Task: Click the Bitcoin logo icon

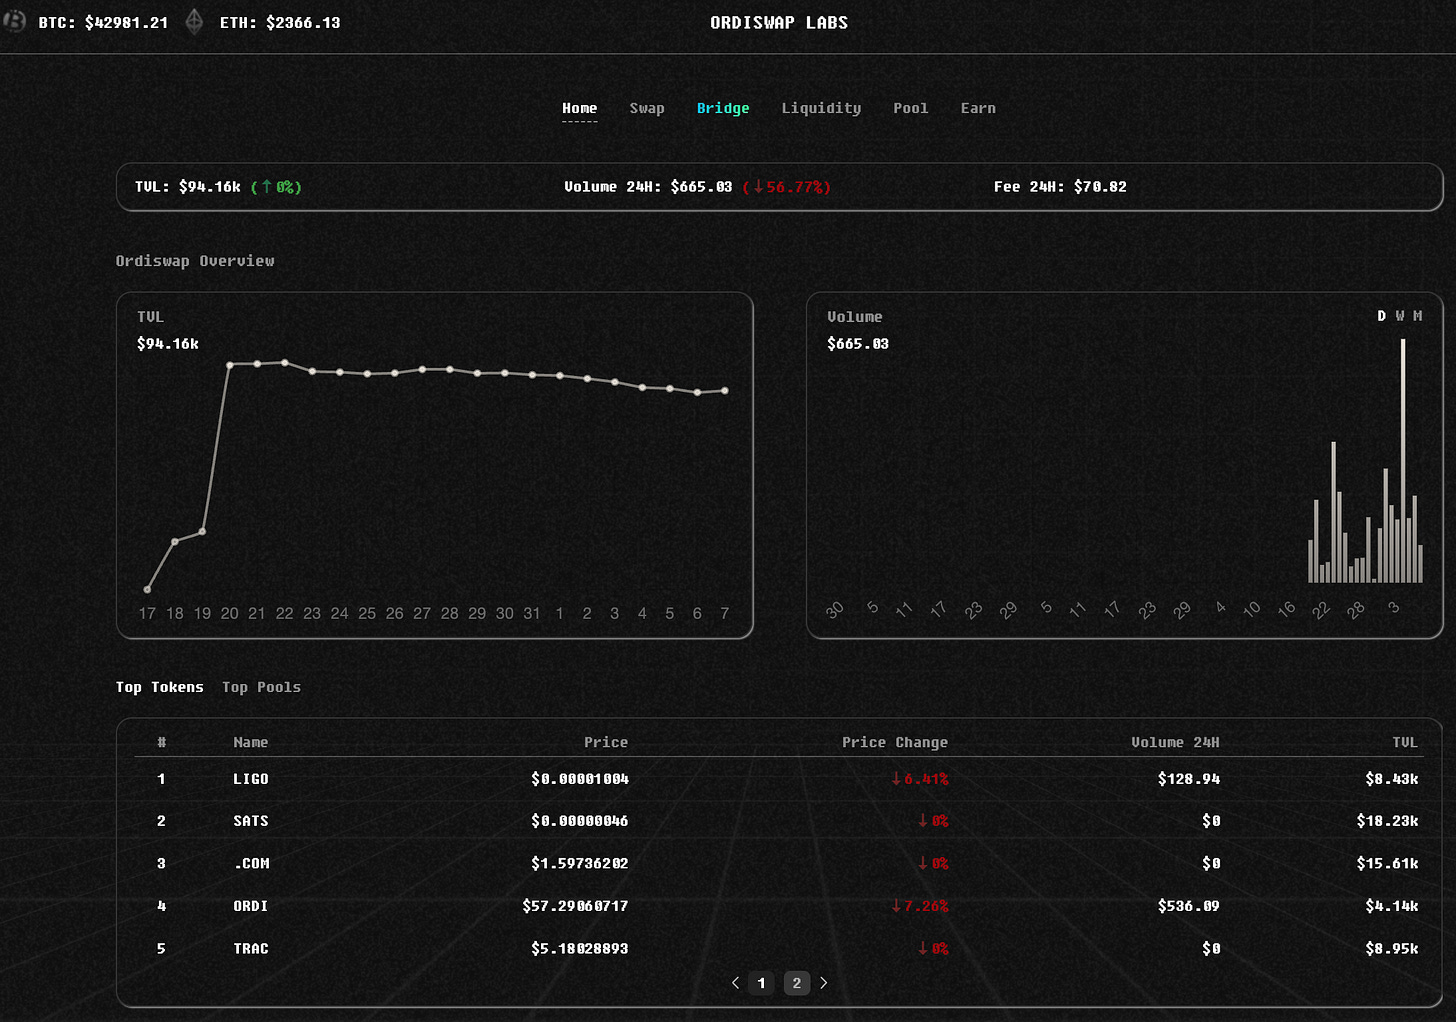Action: (x=14, y=21)
